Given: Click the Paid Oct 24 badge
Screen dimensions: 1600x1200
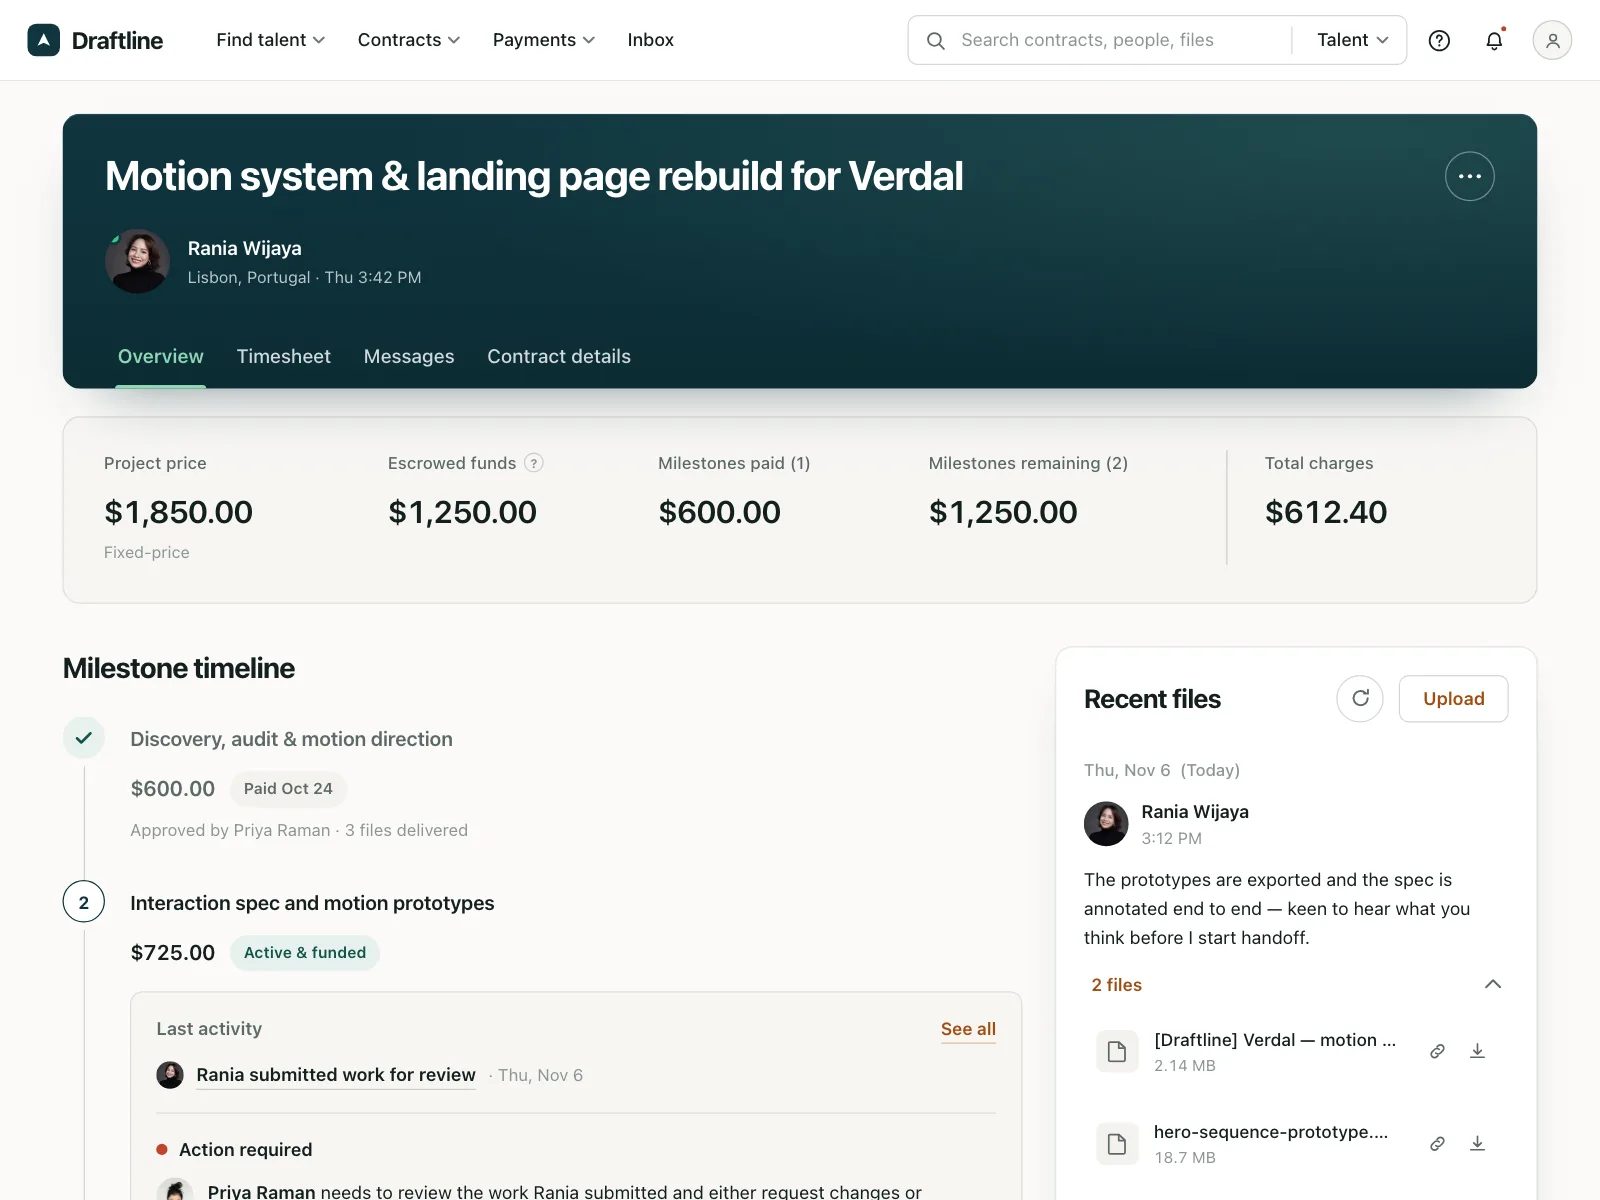Looking at the screenshot, I should tap(288, 789).
